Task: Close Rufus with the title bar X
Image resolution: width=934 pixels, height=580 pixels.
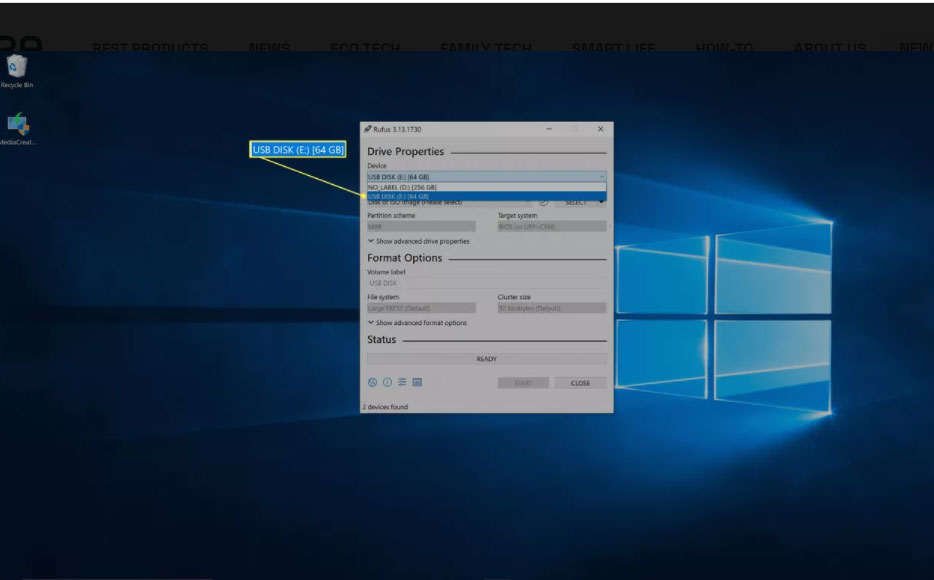Action: [x=600, y=129]
